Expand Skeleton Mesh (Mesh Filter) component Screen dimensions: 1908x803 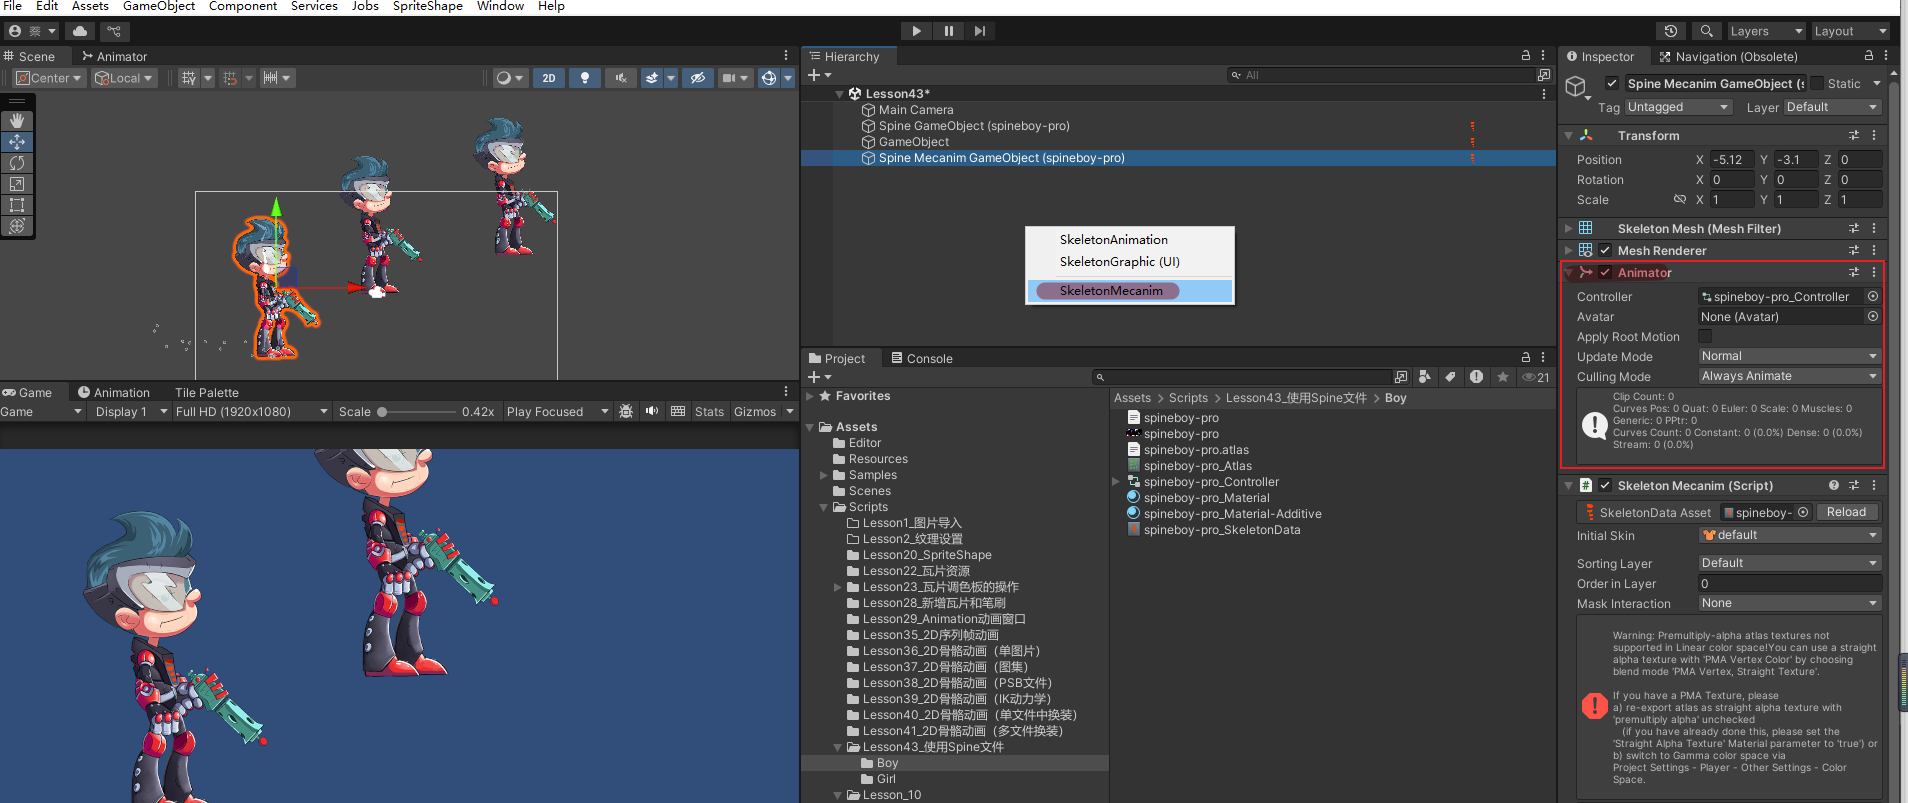click(x=1568, y=229)
